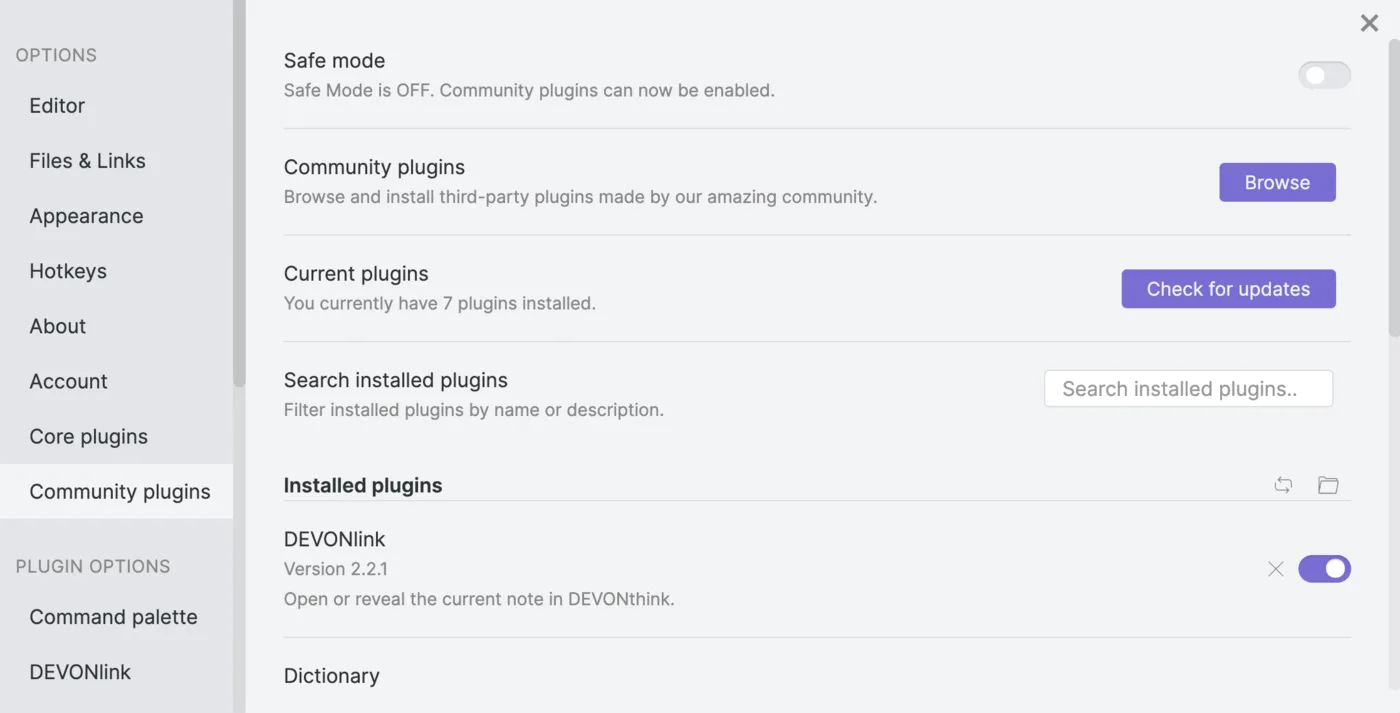
Task: Go to Core plugins settings
Action: tap(88, 436)
